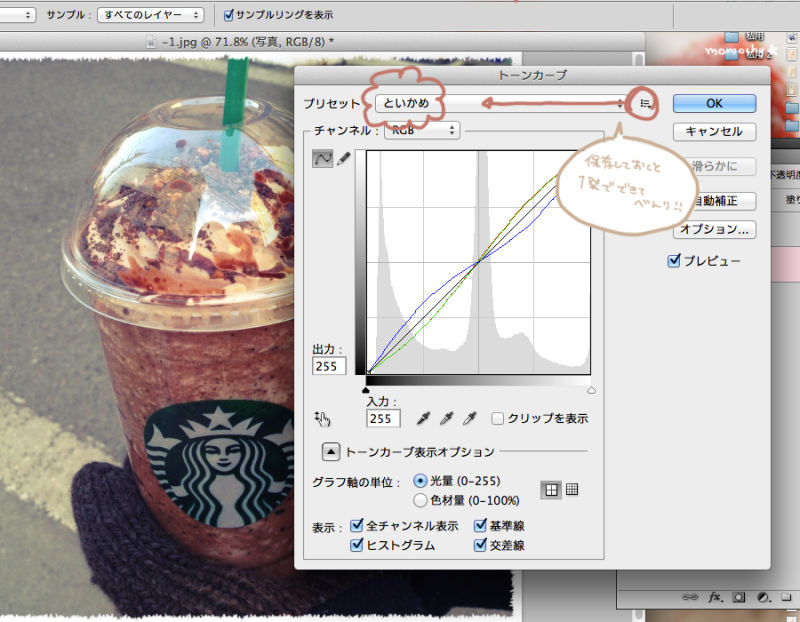Image resolution: width=800 pixels, height=622 pixels.
Task: Select 色材量 (0-100%) radio button
Action: click(420, 500)
